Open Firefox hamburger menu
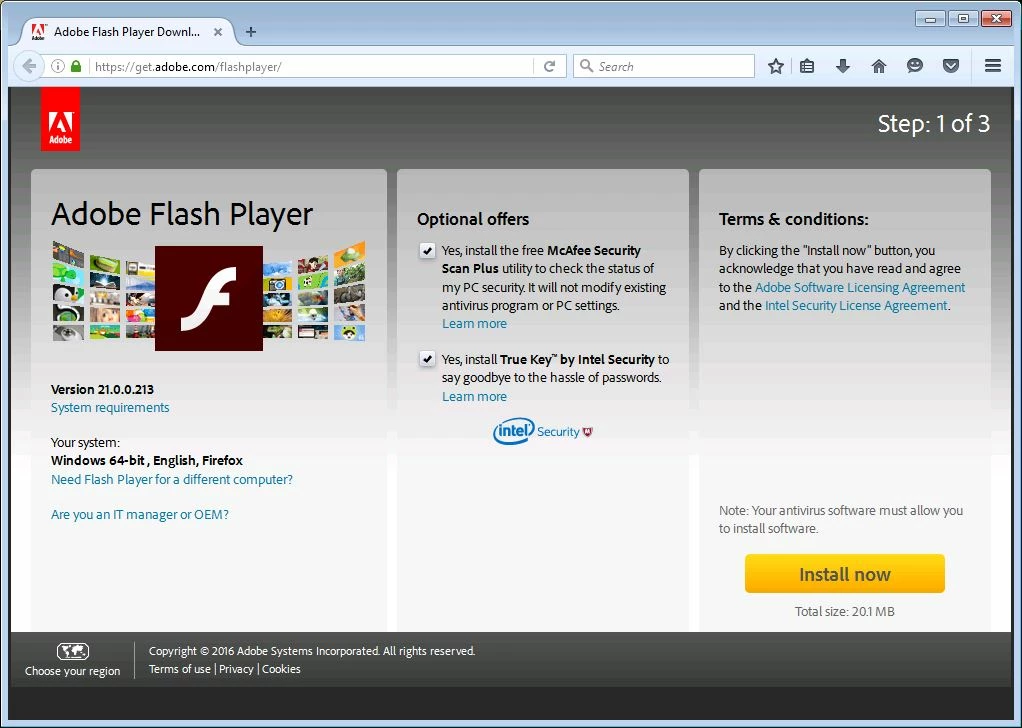This screenshot has width=1022, height=728. tap(993, 66)
